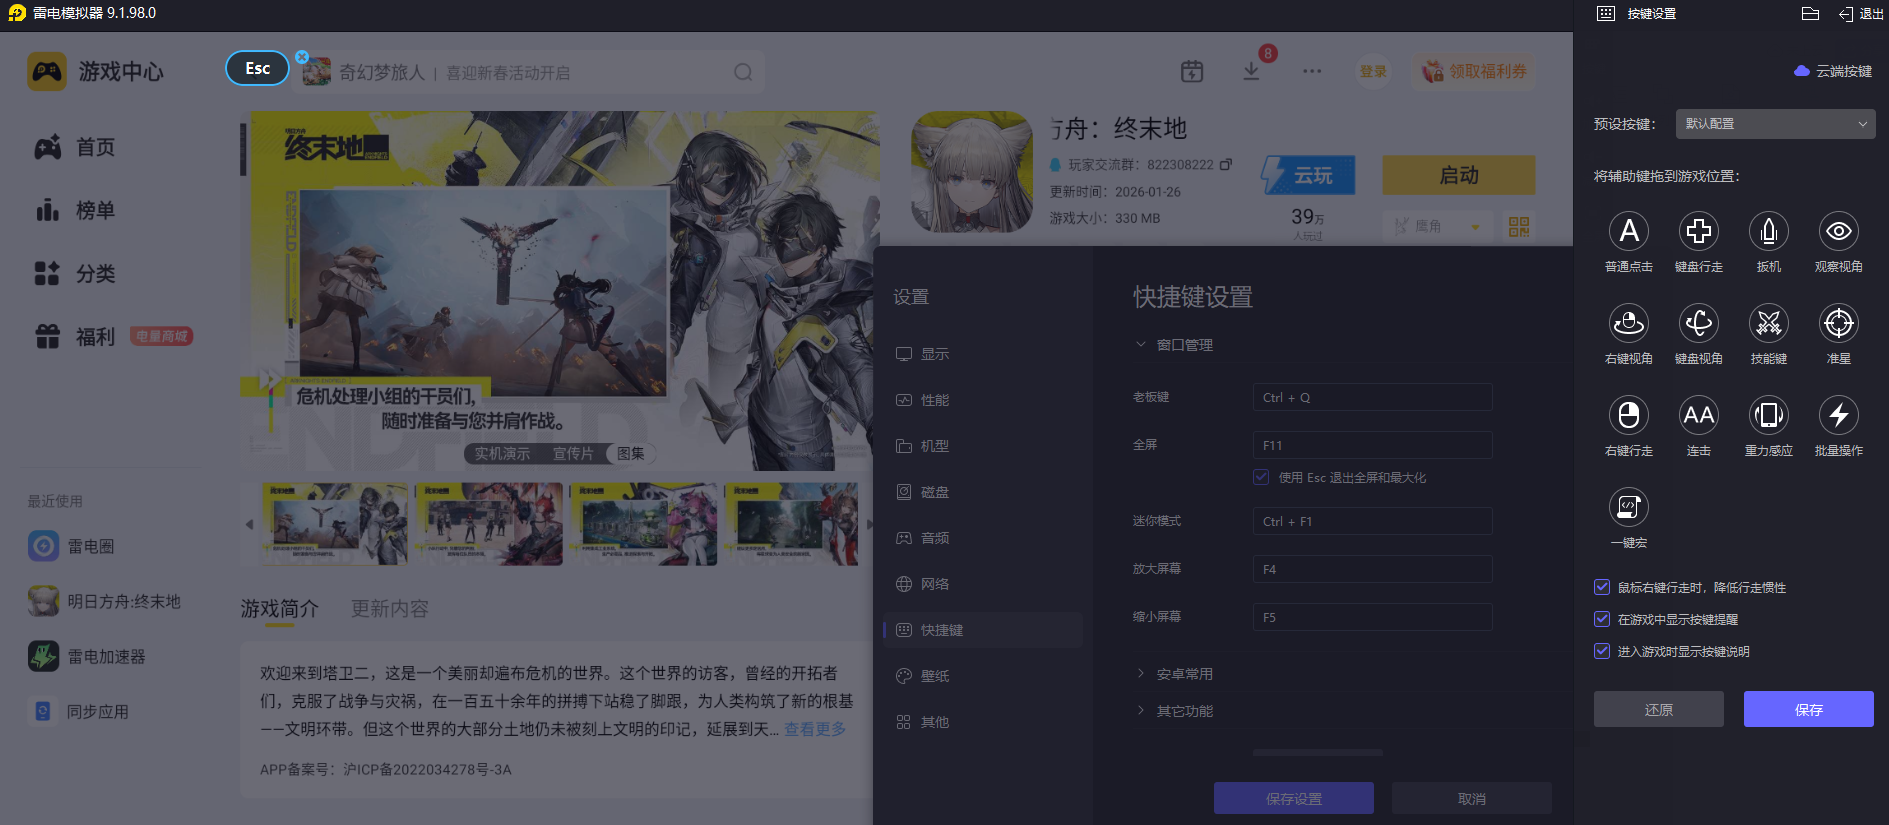
Task: Choose the 技能键 skill key icon
Action: (1769, 323)
